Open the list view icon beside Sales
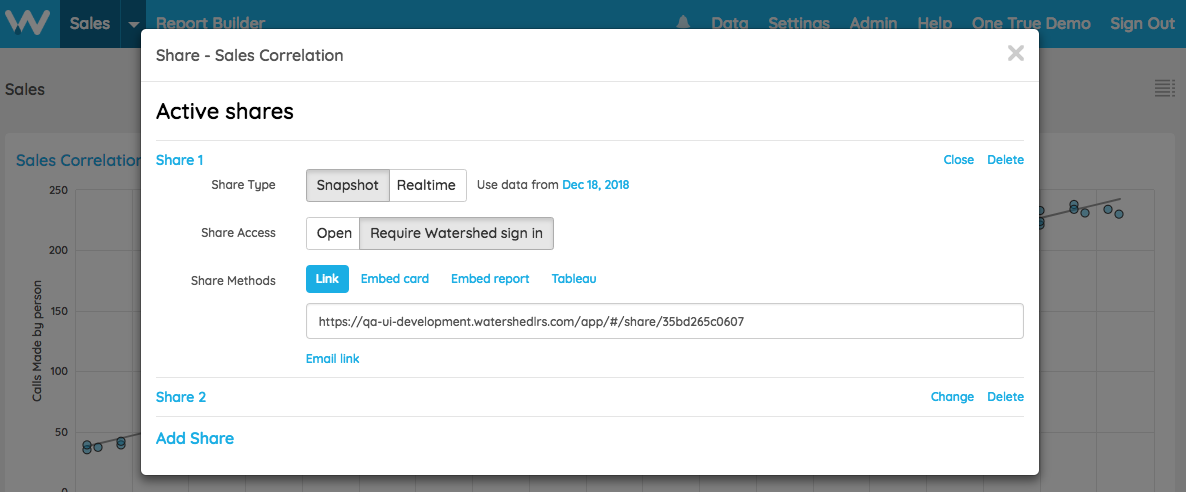1186x492 pixels. (1165, 89)
